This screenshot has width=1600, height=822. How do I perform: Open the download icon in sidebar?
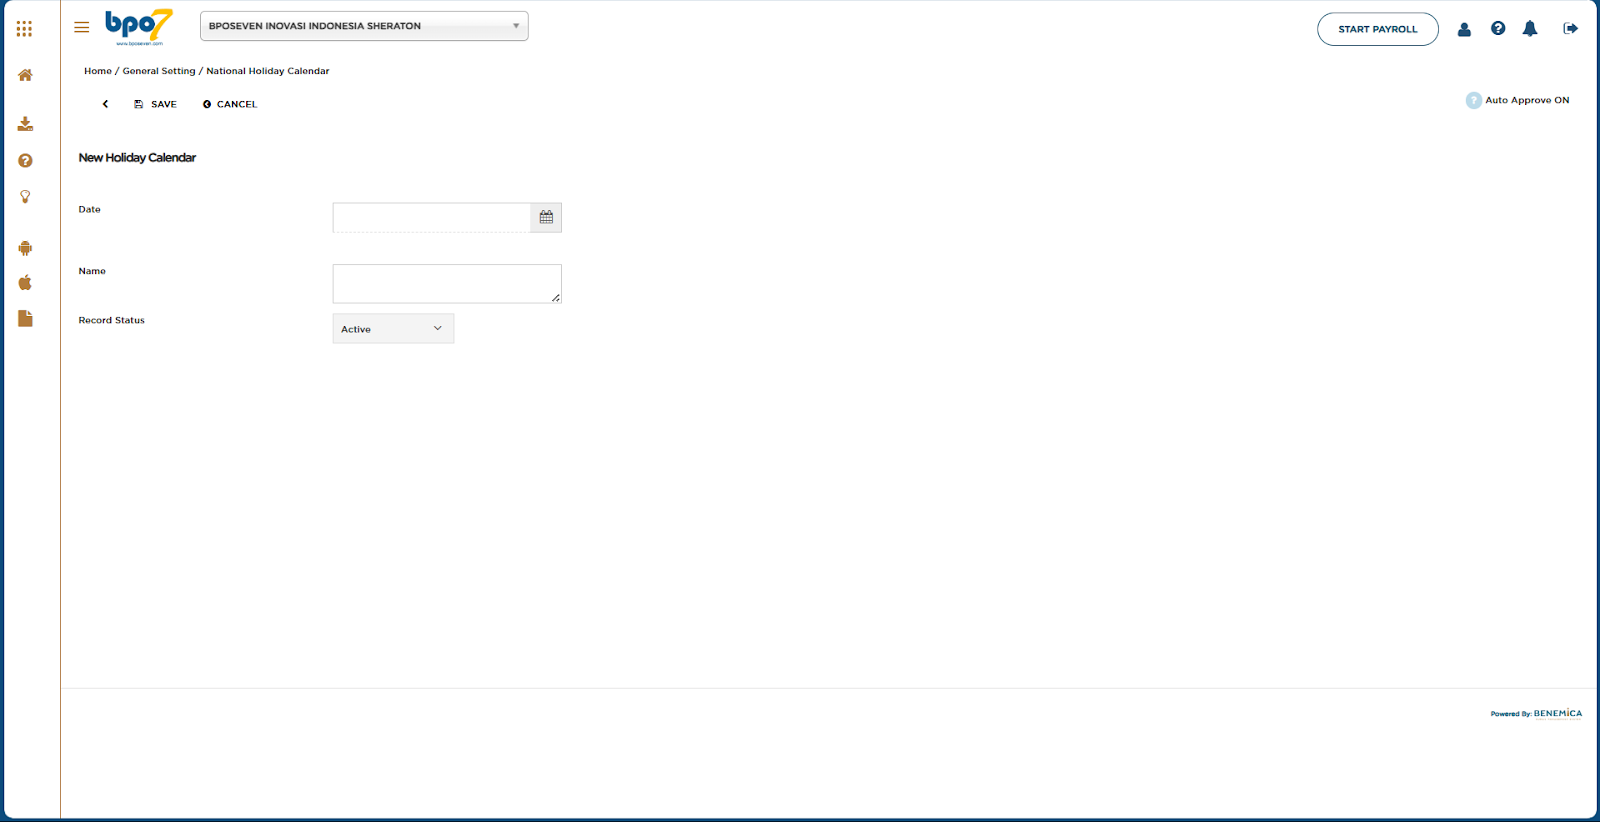[x=25, y=124]
